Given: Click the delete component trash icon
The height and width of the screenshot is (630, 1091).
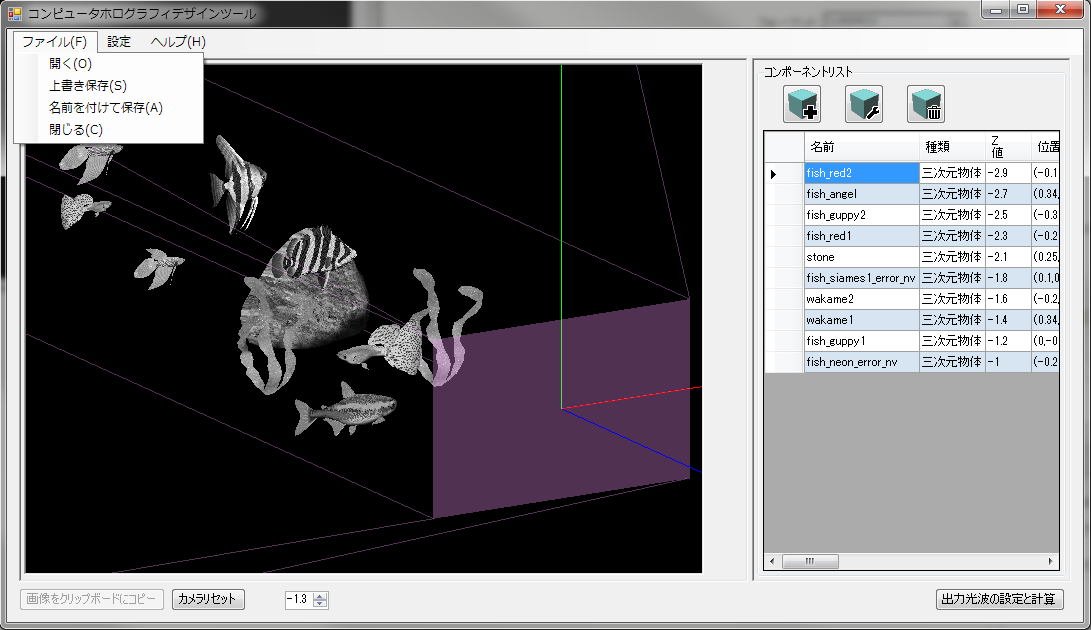Looking at the screenshot, I should coord(926,104).
